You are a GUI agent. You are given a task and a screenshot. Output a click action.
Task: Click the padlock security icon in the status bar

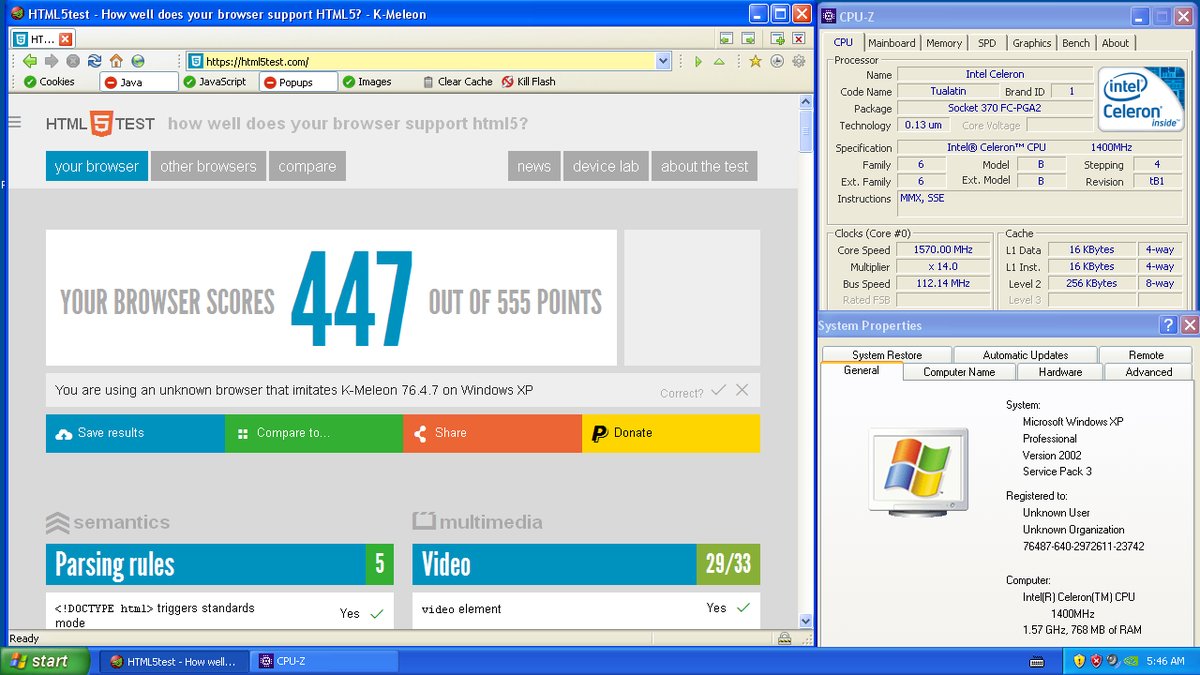(784, 639)
